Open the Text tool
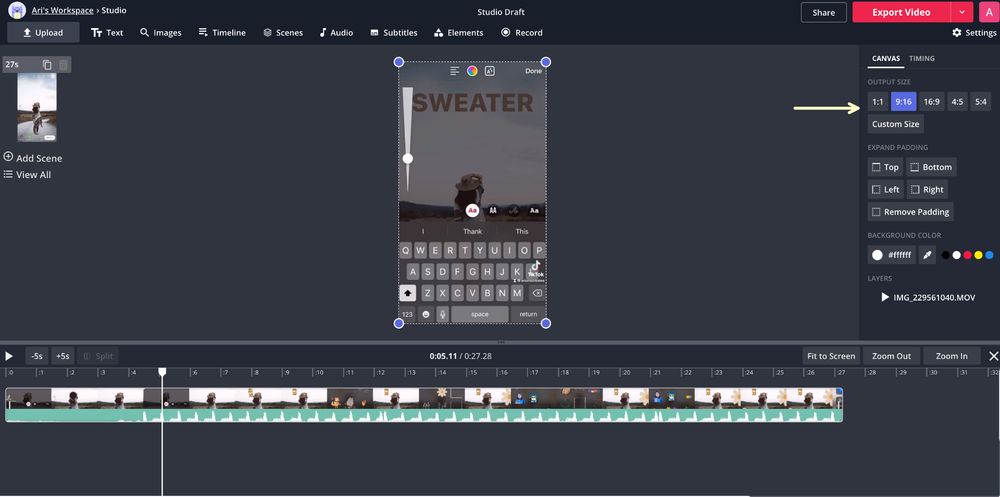The image size is (1000, 497). (107, 32)
